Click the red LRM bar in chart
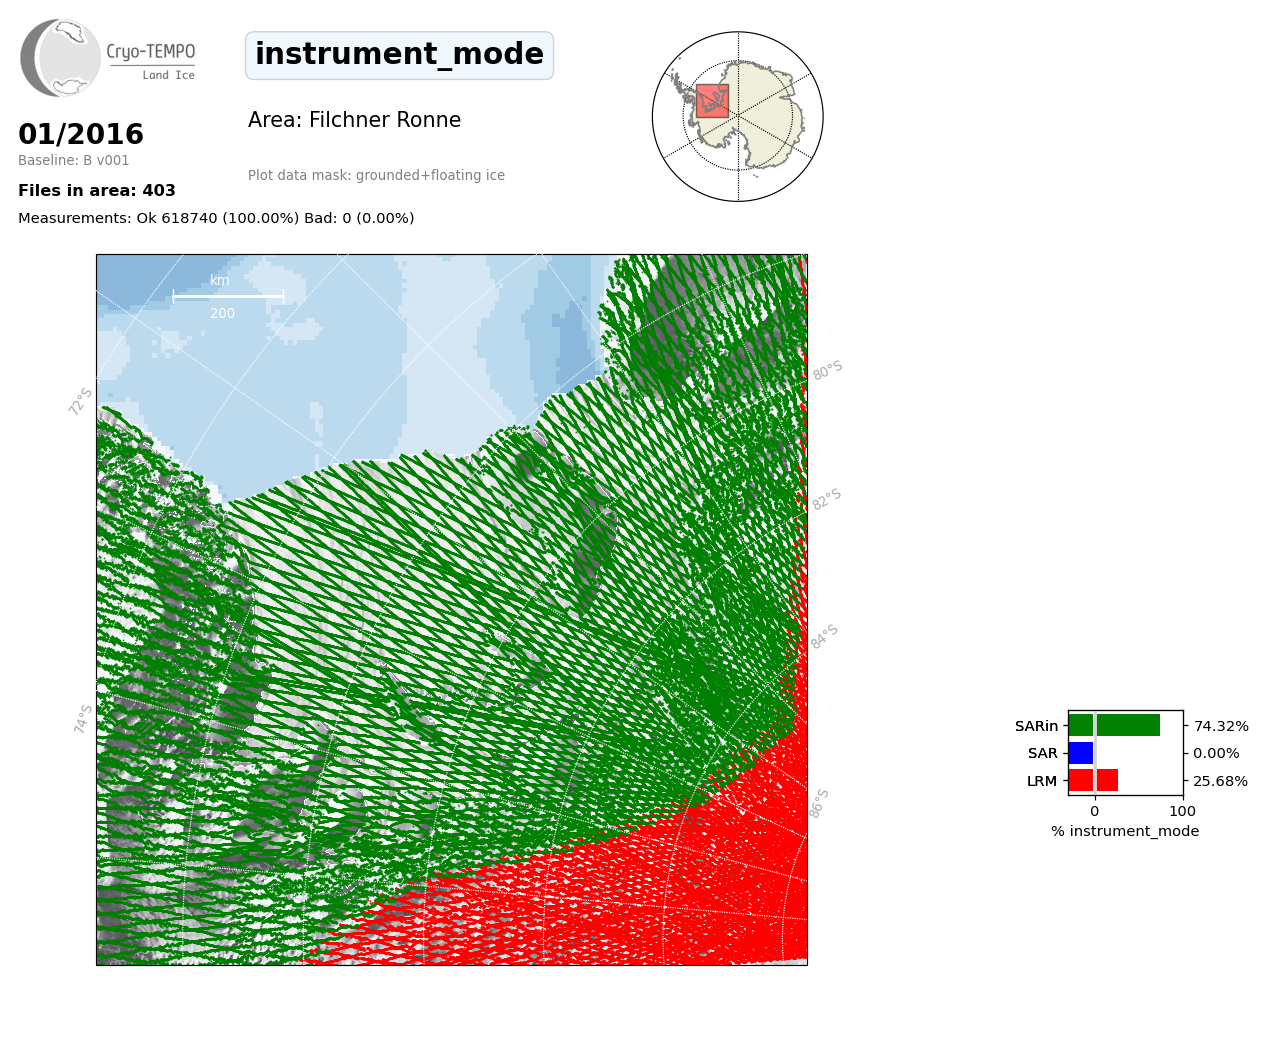1272x1060 pixels. pyautogui.click(x=1093, y=780)
